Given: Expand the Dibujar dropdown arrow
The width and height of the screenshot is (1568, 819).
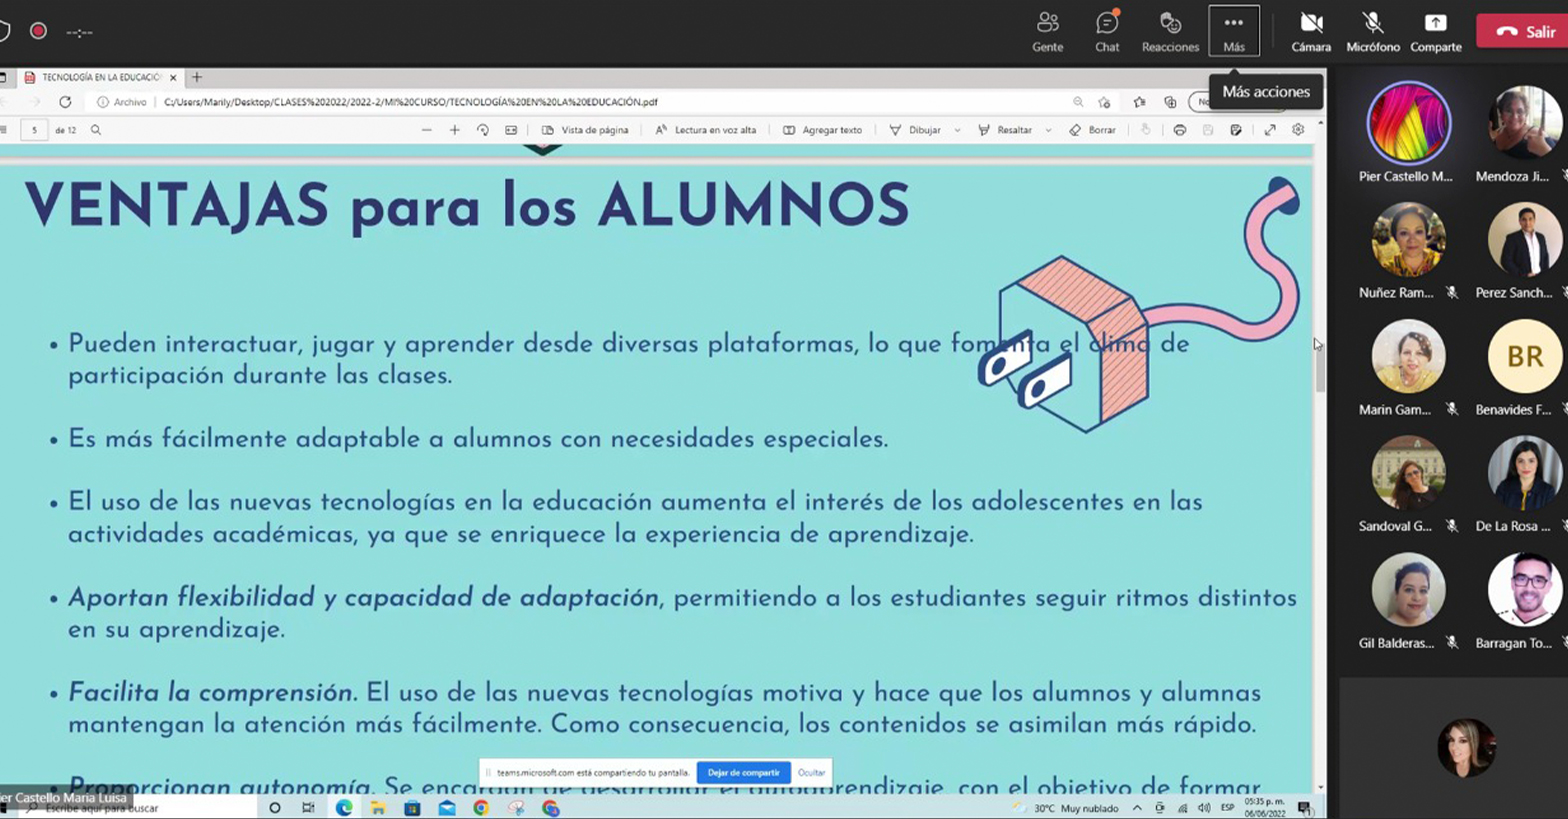Looking at the screenshot, I should coord(957,130).
